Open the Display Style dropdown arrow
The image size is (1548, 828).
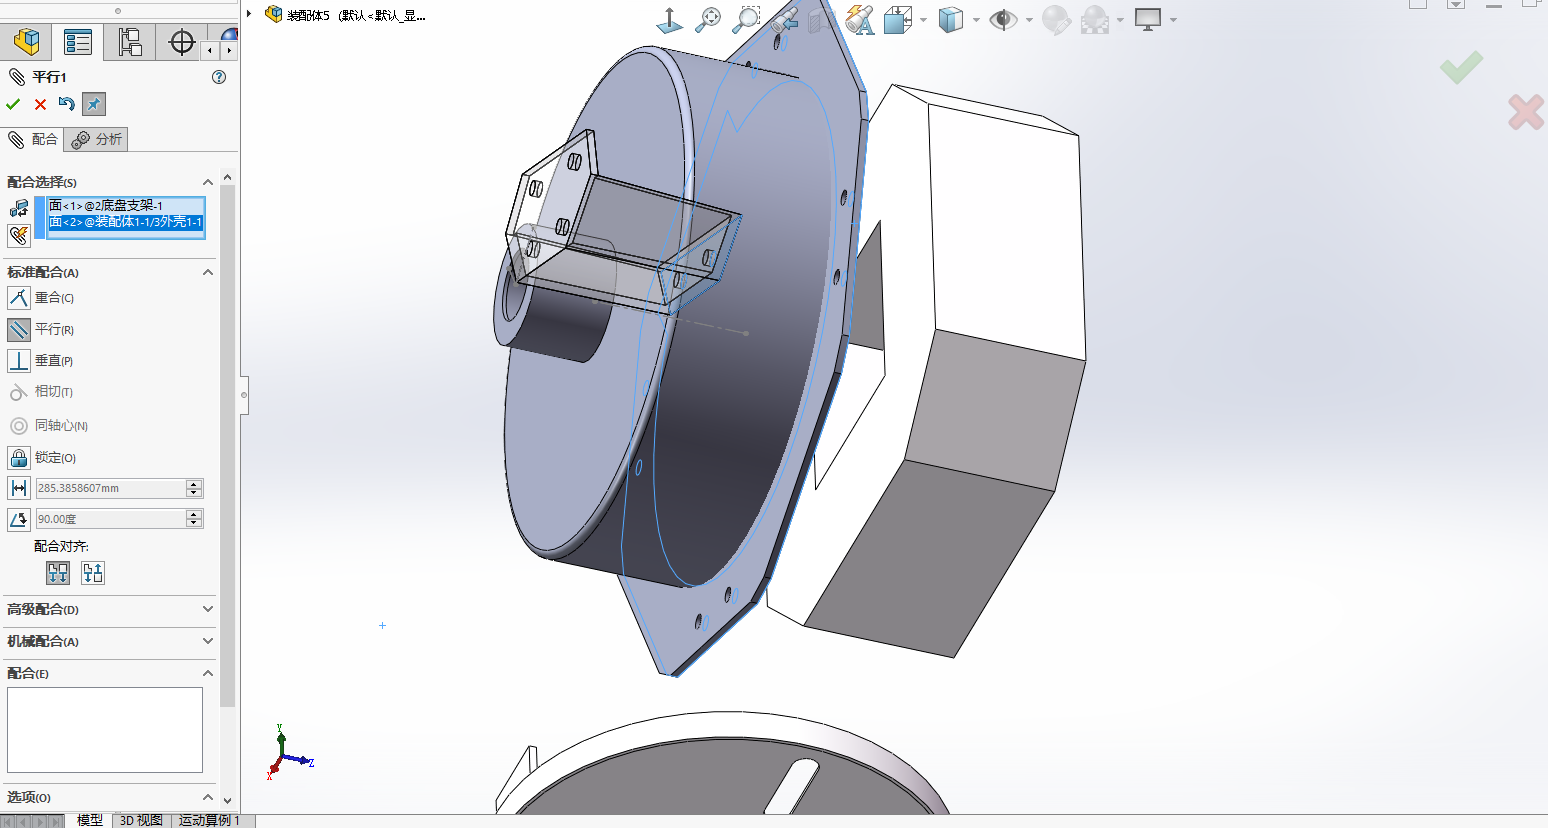976,20
